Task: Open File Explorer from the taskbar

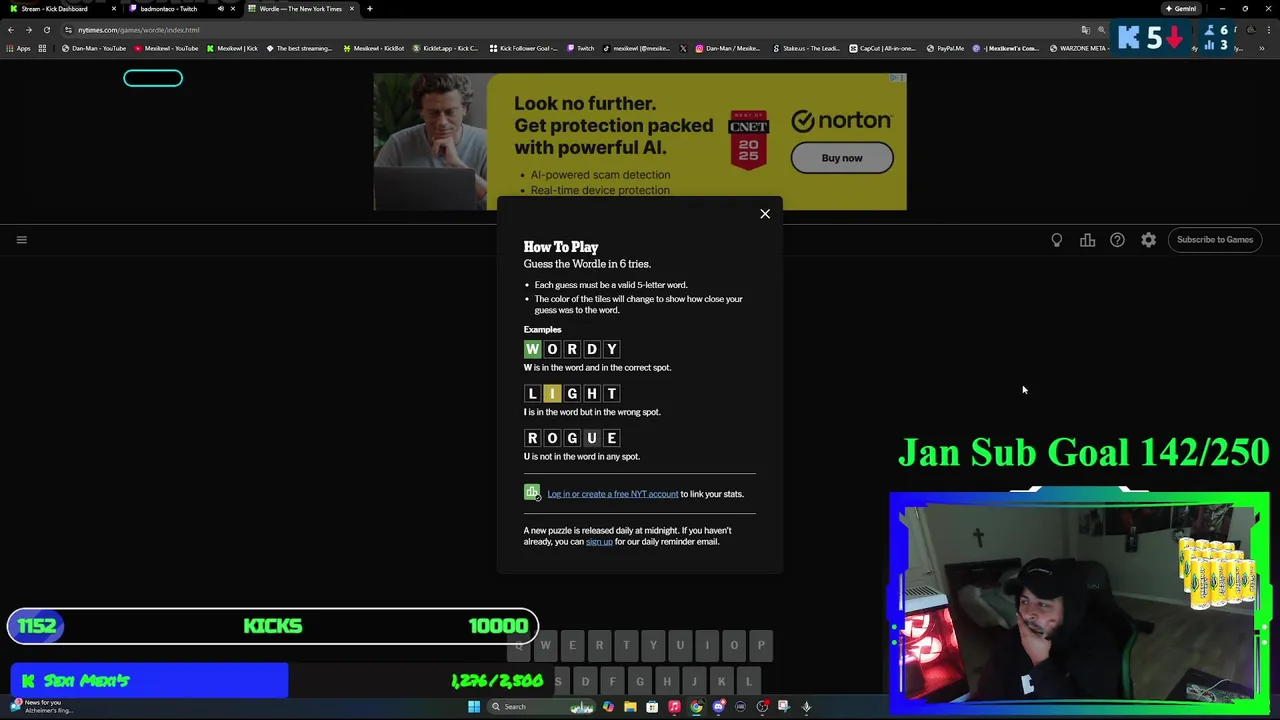Action: coord(630,707)
